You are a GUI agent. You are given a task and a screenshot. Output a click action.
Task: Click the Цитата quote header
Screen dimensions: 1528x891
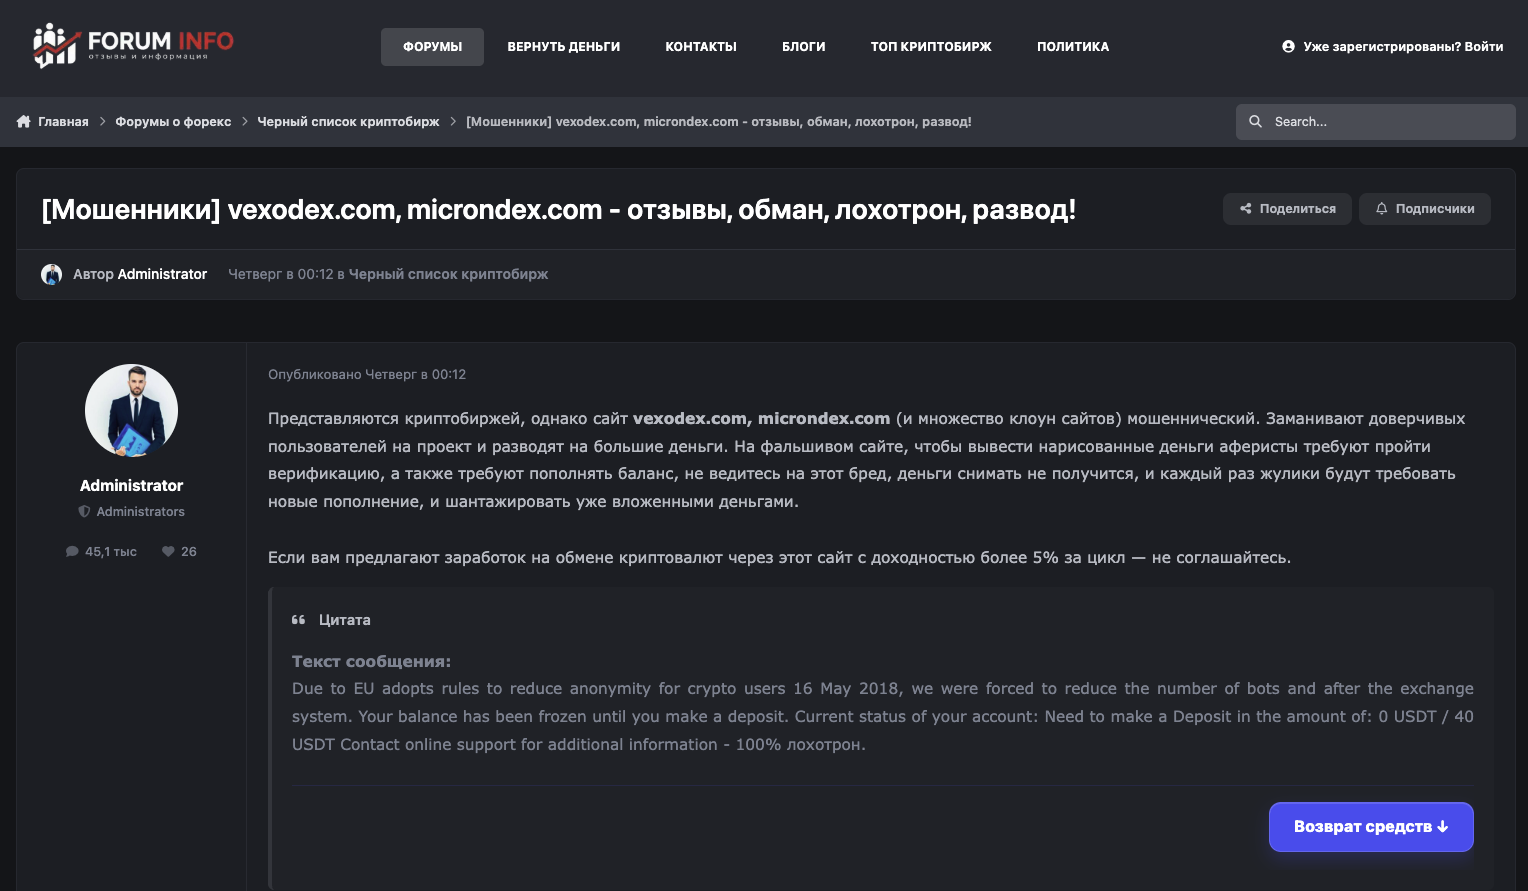point(344,620)
